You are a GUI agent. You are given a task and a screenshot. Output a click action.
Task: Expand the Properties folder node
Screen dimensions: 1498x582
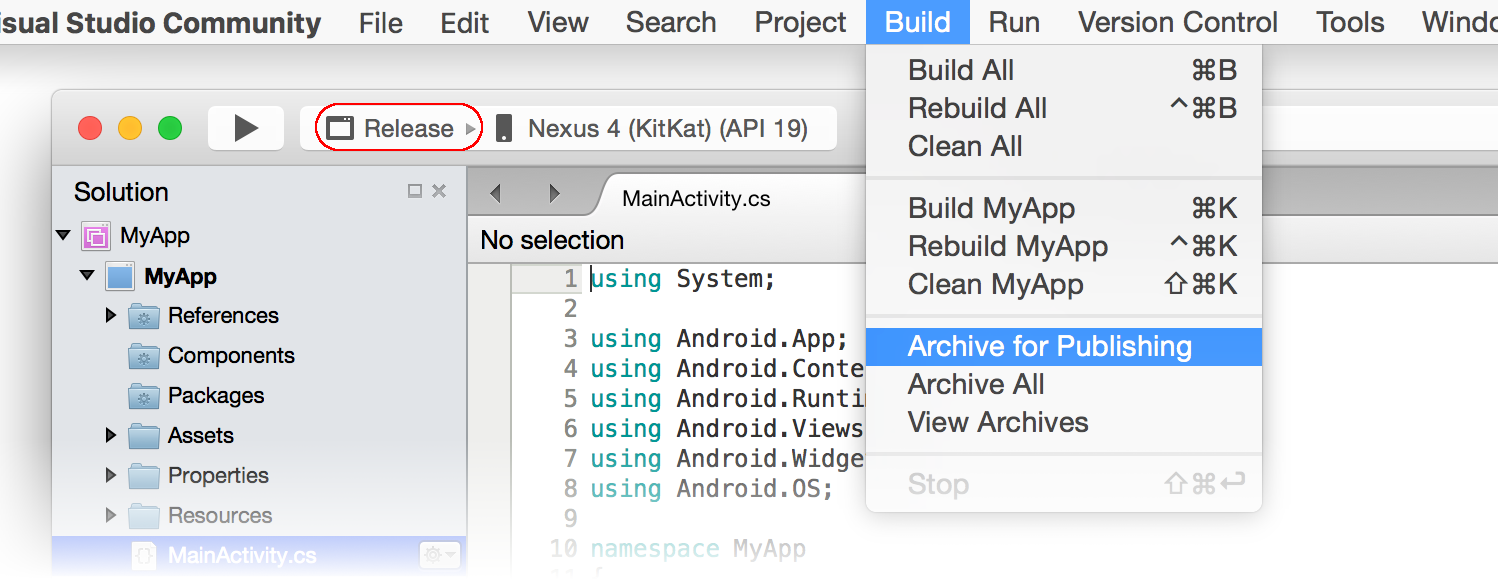[x=111, y=475]
